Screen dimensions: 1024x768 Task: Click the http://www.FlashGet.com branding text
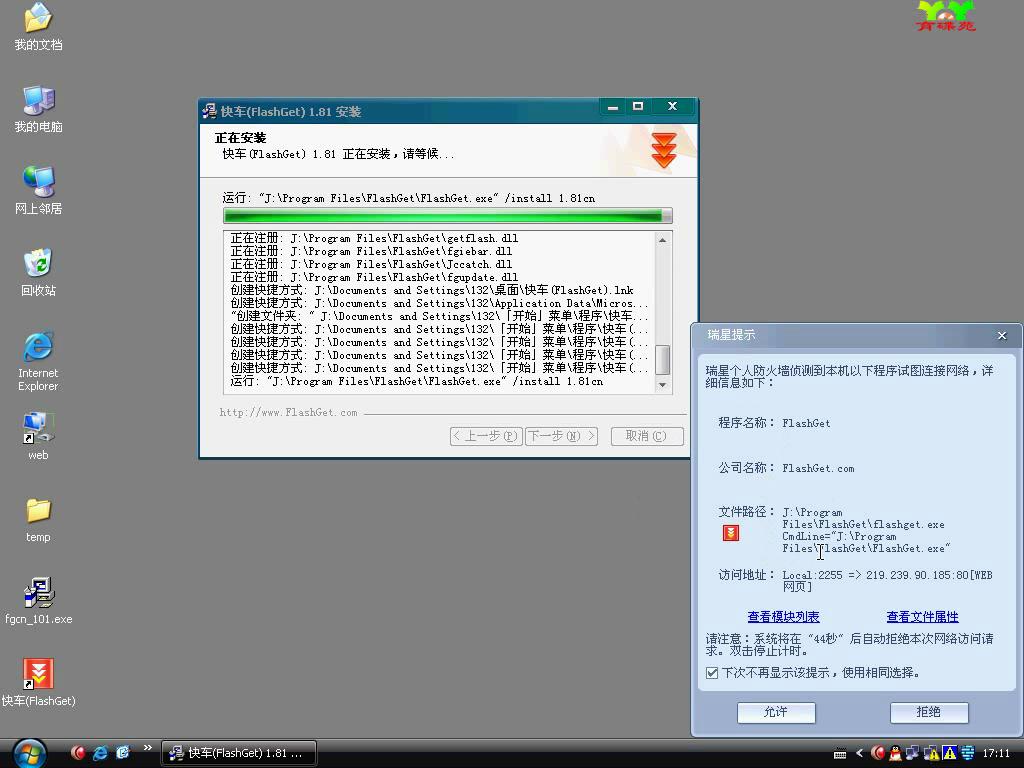(288, 413)
